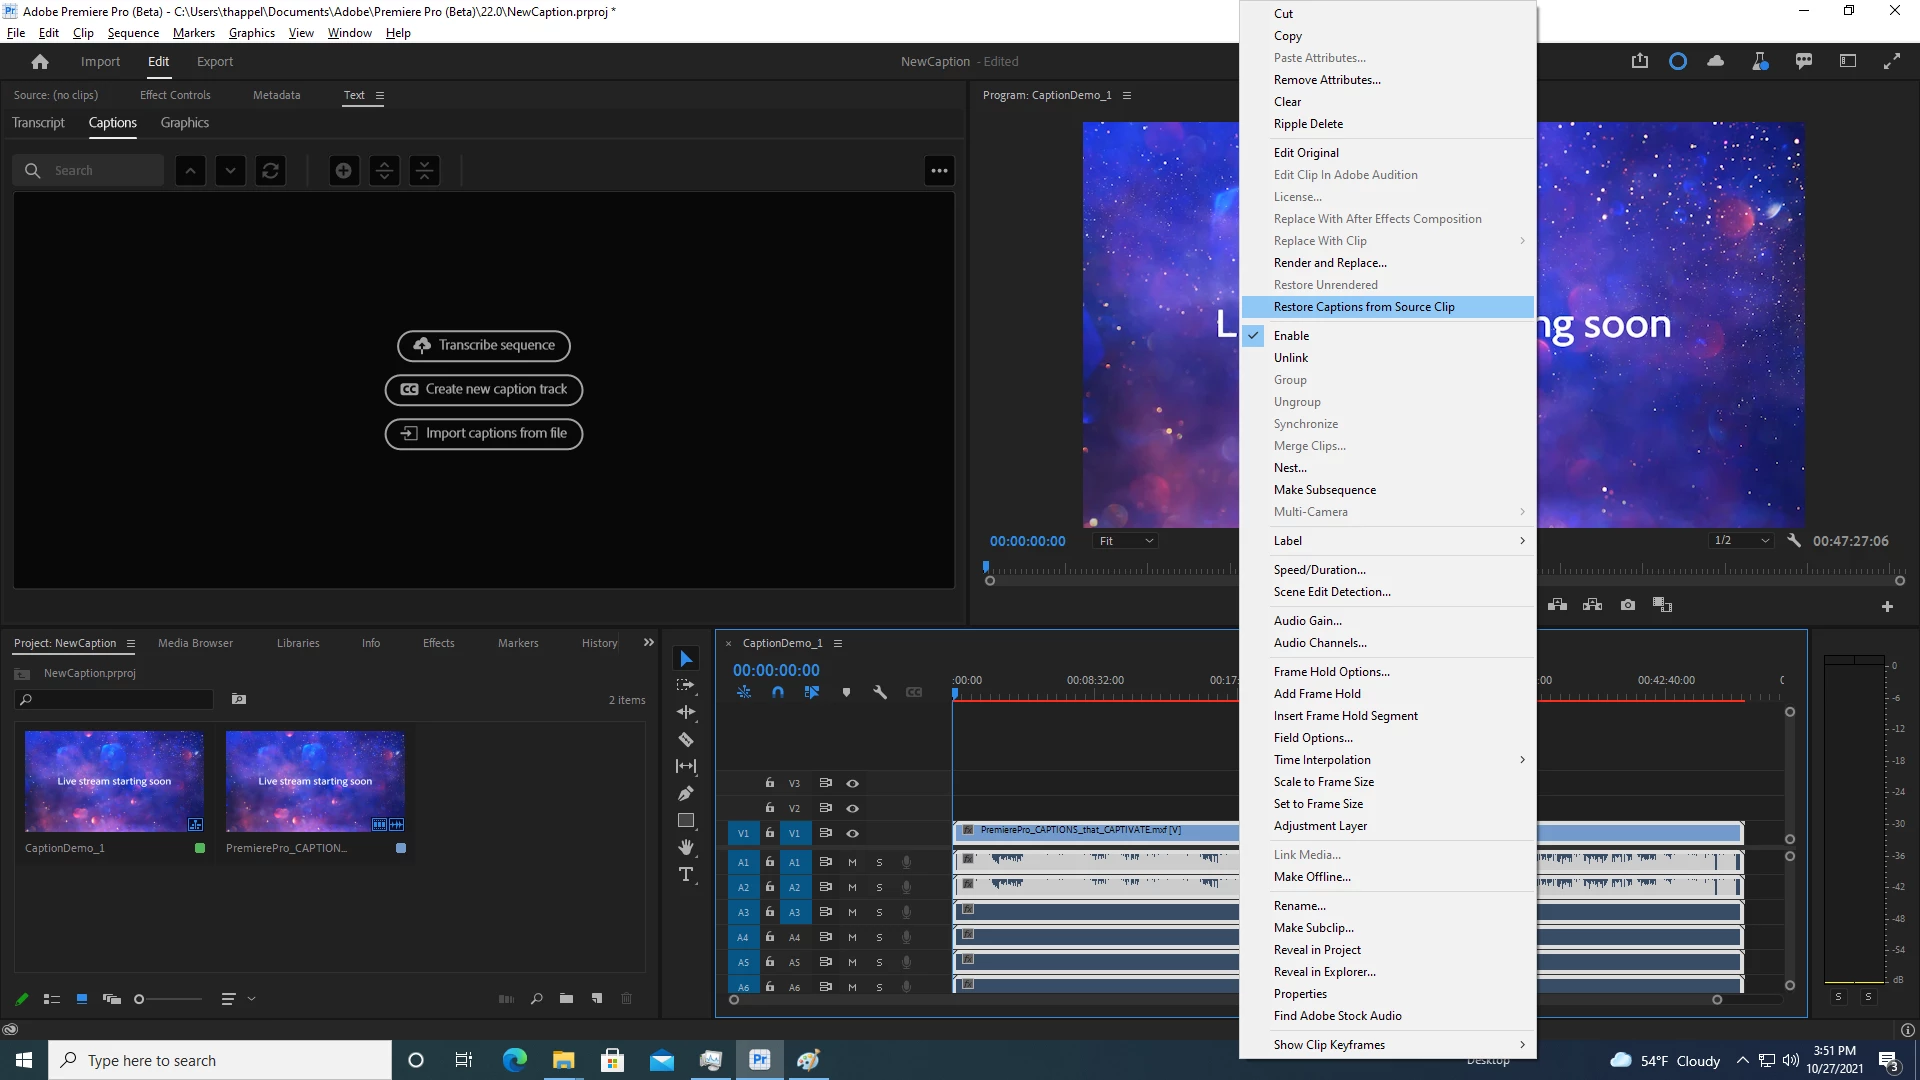Toggle V1 track output eye icon
Viewport: 1920px width, 1080px height.
click(x=853, y=833)
